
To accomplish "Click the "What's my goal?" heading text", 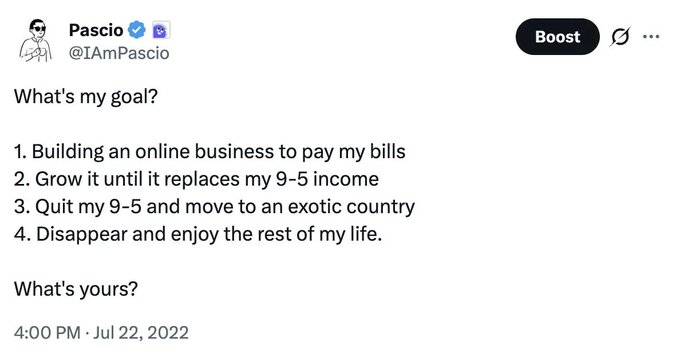I will 86,96.
